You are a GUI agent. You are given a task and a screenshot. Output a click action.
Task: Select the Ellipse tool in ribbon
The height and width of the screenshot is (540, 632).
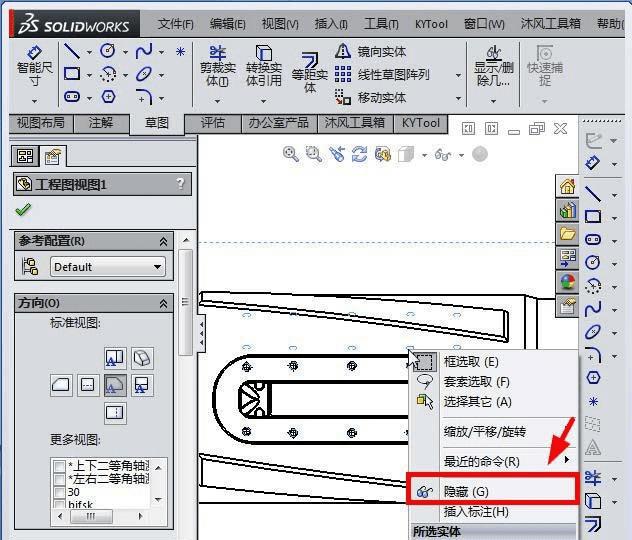tap(144, 74)
